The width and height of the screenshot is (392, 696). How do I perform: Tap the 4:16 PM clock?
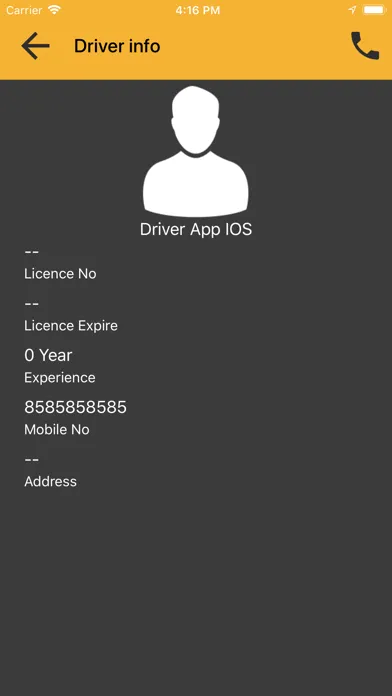click(x=198, y=10)
